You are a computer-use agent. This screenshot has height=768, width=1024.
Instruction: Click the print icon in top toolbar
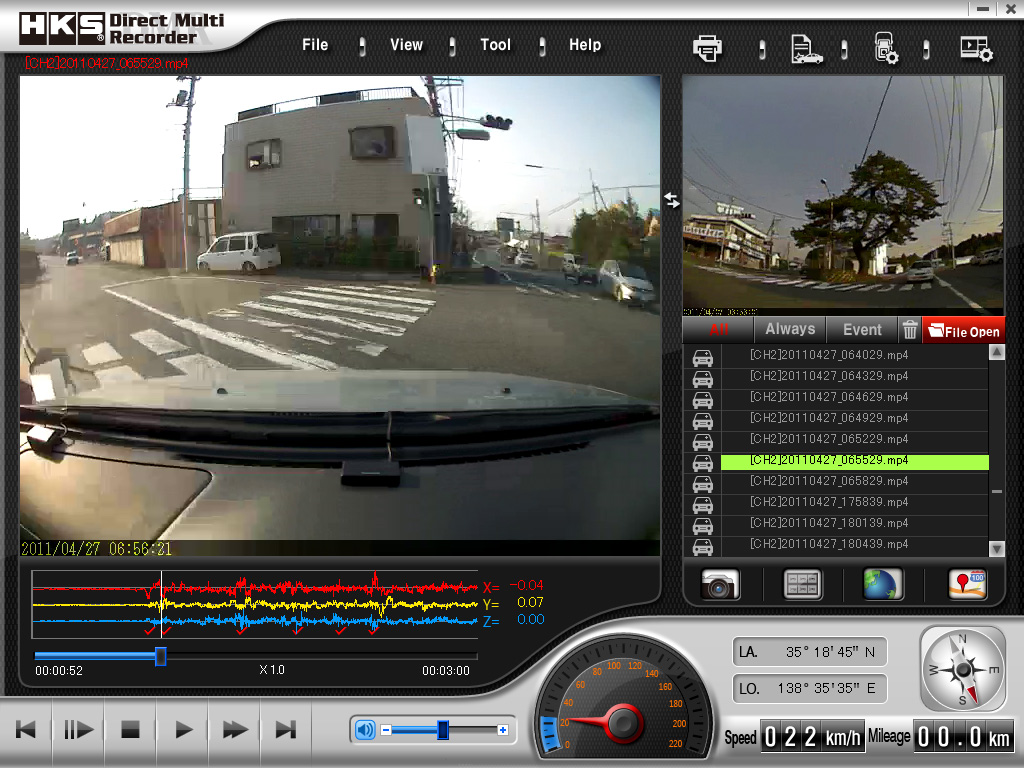pos(707,48)
